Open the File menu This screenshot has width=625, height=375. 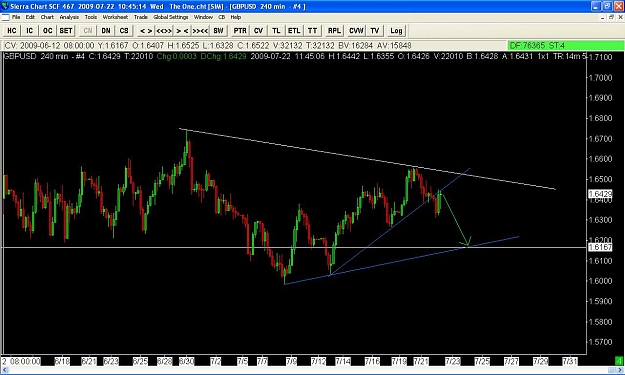pos(16,17)
